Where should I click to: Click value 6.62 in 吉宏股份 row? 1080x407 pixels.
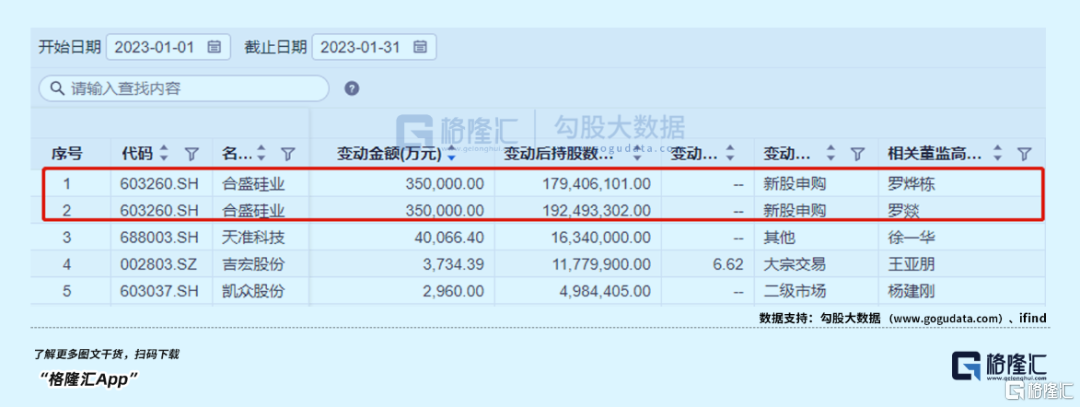point(729,264)
